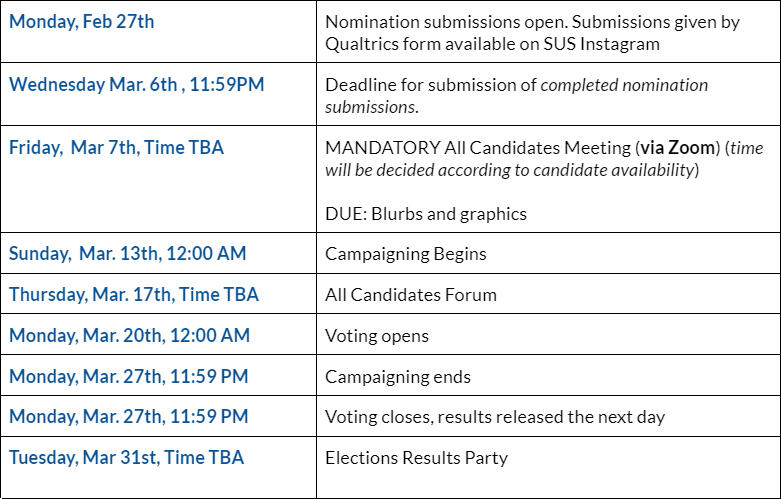Viewport: 781px width, 499px height.
Task: Click the Monday, Feb 27th date cell
Action: click(x=82, y=21)
